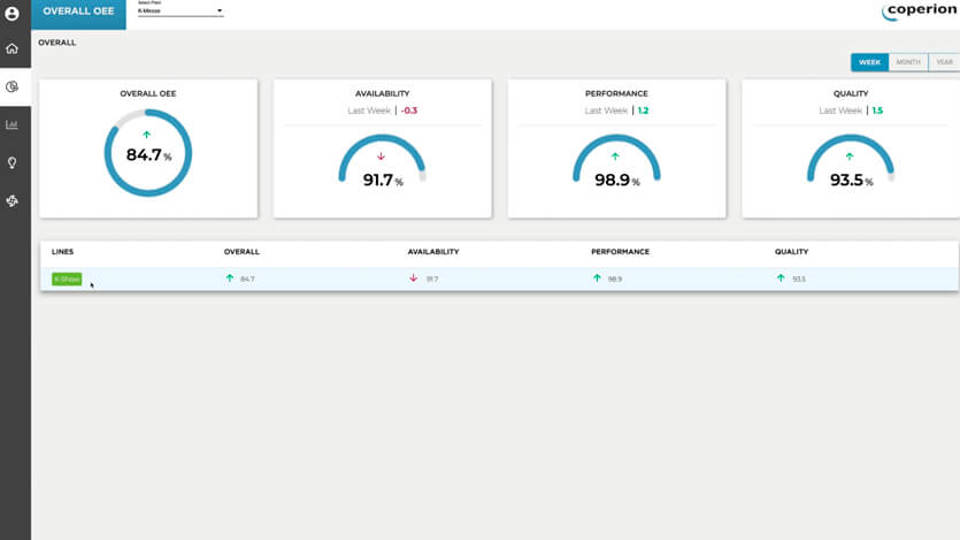Image resolution: width=960 pixels, height=540 pixels.
Task: Switch time range to MONTH
Action: (x=908, y=62)
